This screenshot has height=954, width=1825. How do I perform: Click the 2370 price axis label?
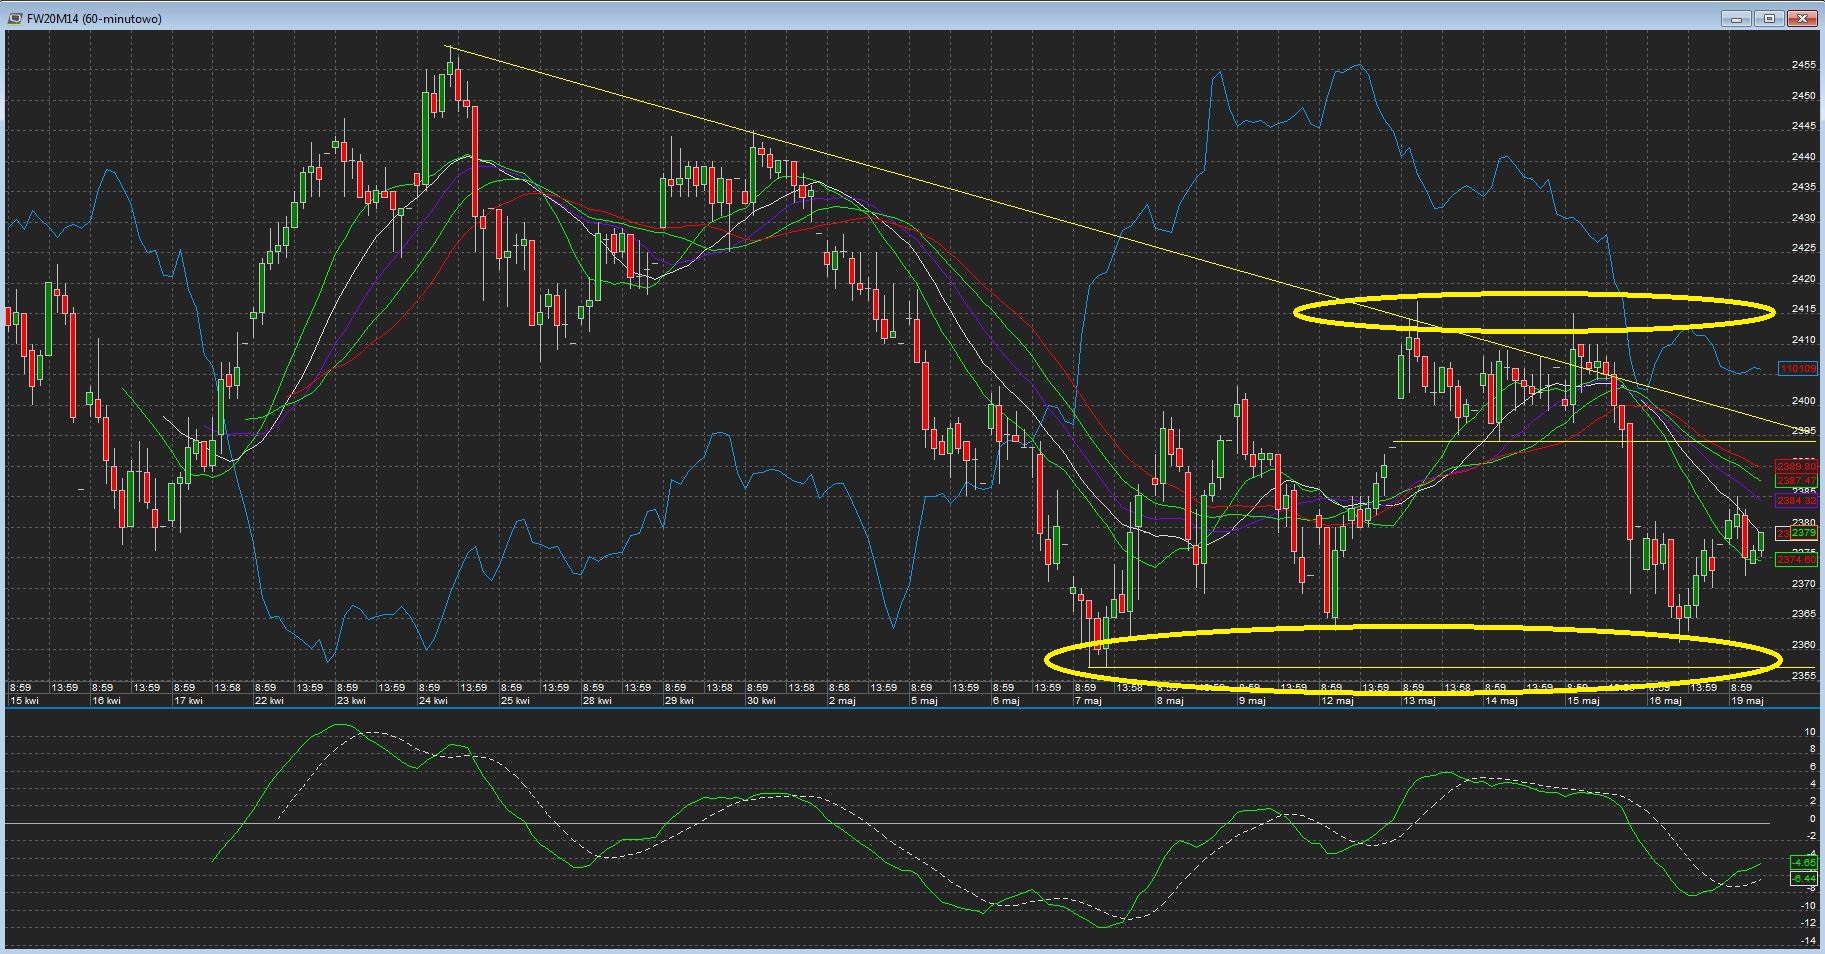click(1804, 584)
